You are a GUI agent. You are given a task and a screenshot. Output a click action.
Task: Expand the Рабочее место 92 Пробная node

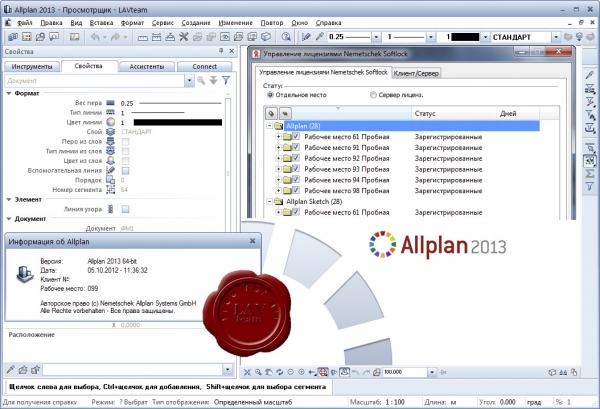(278, 158)
